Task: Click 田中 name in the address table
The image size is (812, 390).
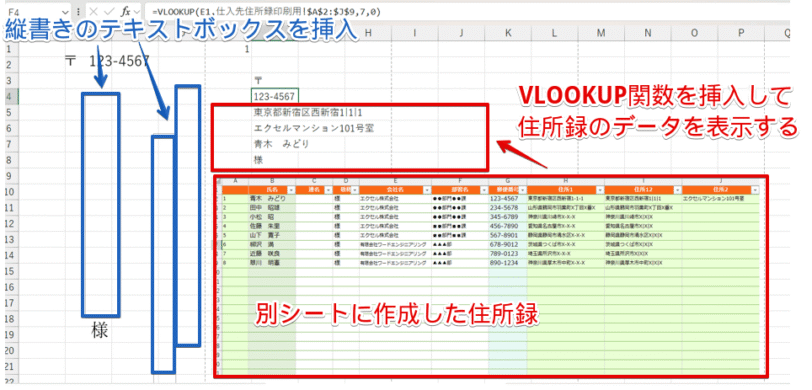Action: coord(266,207)
